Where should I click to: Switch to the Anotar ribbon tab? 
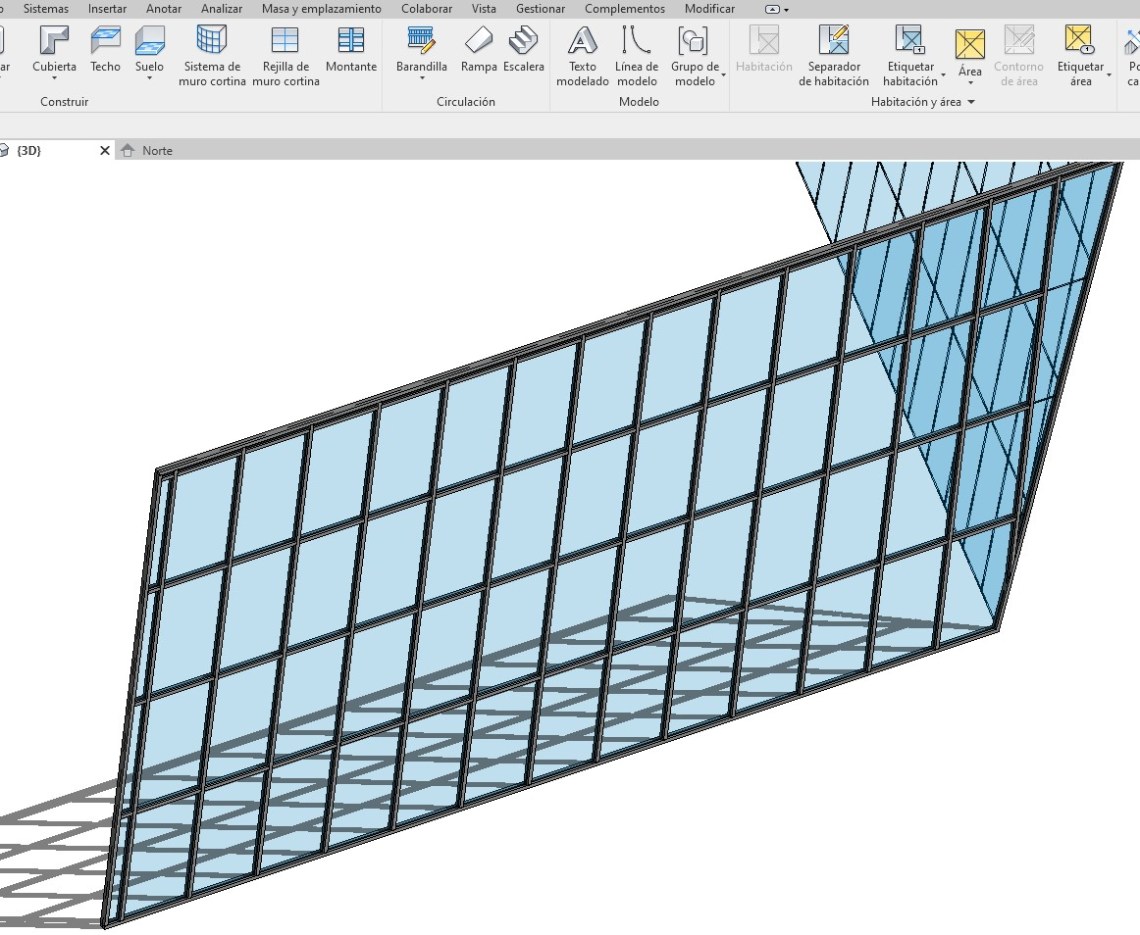163,9
